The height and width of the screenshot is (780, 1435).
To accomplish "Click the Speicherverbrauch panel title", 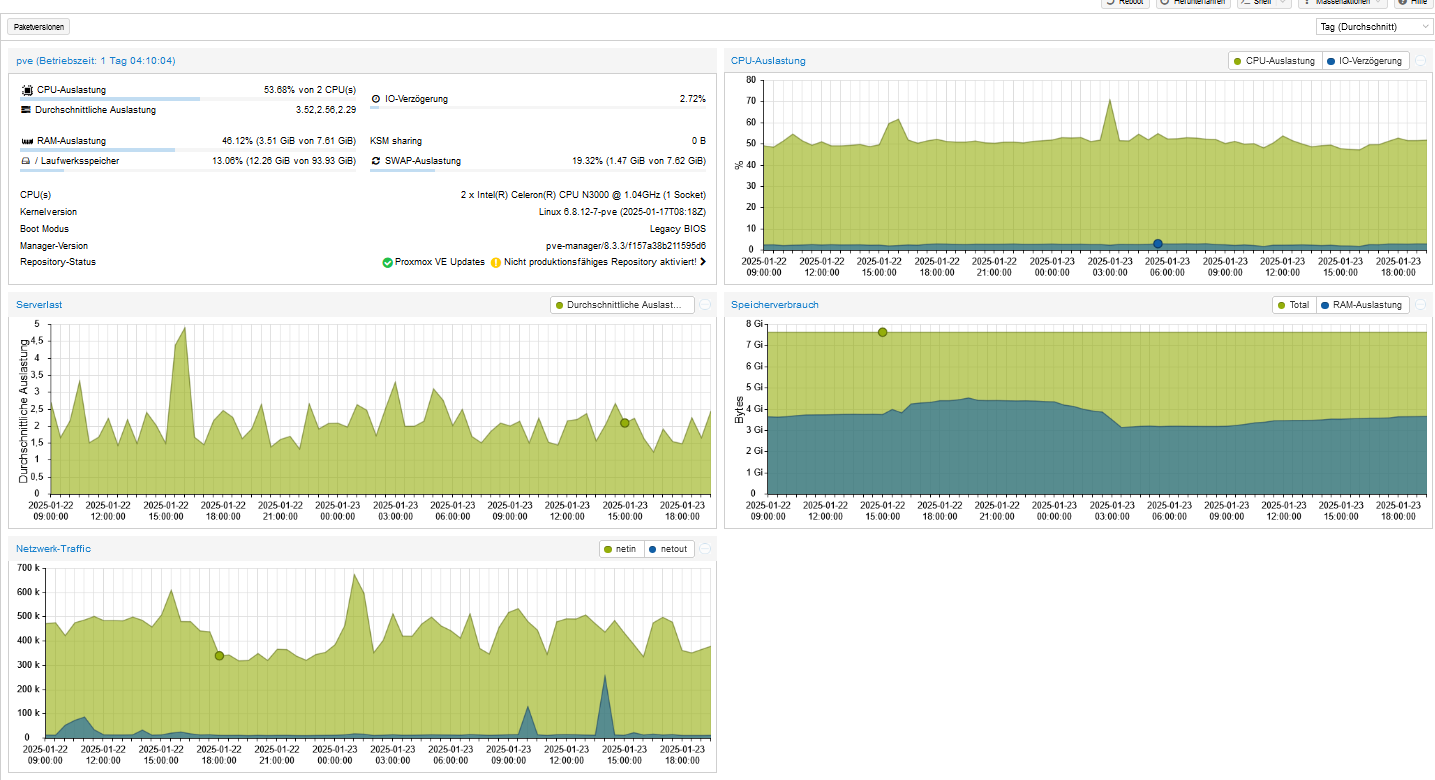I will pyautogui.click(x=775, y=304).
